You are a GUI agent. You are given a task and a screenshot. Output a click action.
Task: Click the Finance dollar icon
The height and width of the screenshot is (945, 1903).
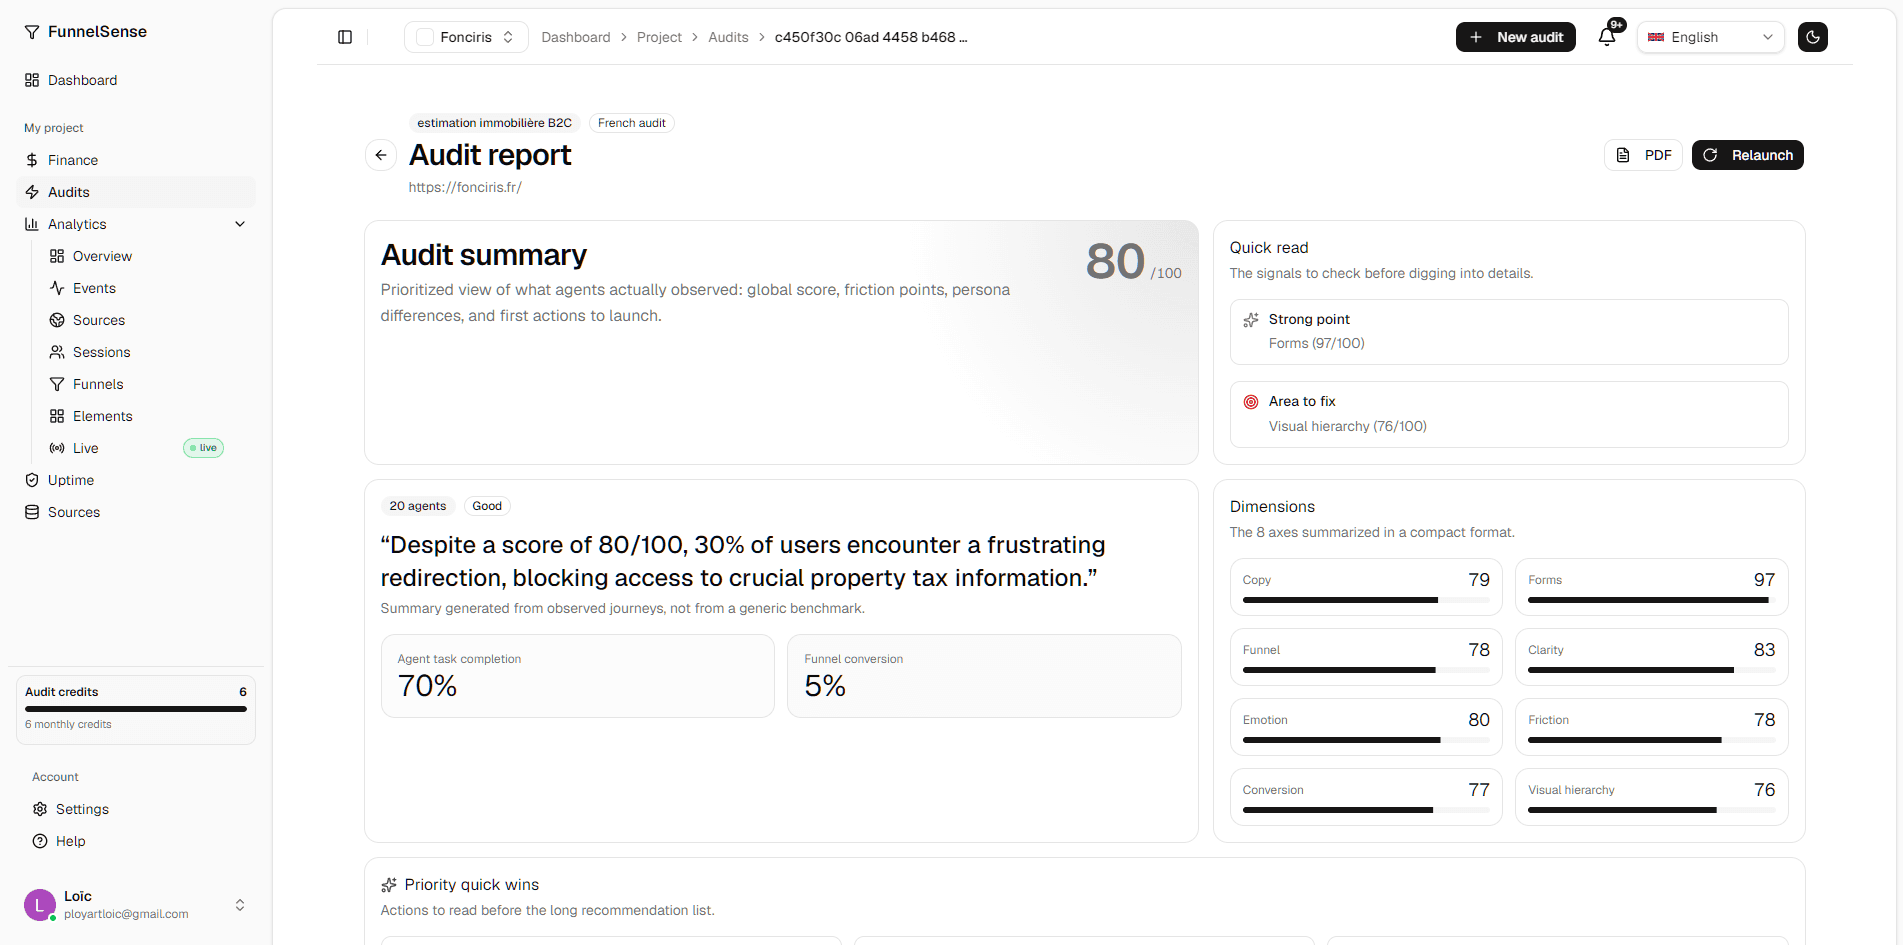(x=32, y=160)
